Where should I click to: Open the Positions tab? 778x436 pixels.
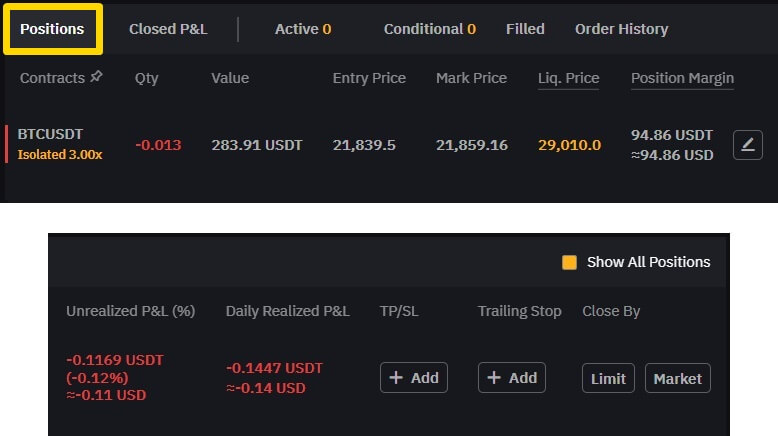pyautogui.click(x=52, y=29)
